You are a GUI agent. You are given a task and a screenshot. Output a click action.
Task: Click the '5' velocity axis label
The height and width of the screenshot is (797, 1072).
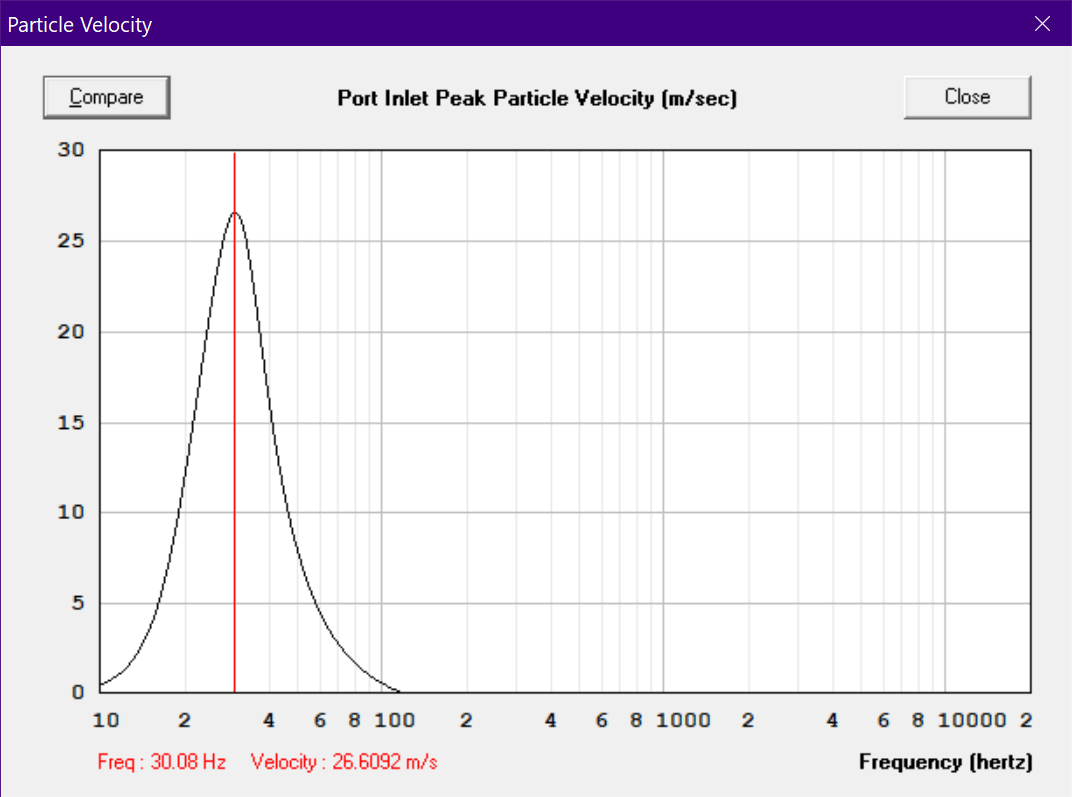point(78,603)
